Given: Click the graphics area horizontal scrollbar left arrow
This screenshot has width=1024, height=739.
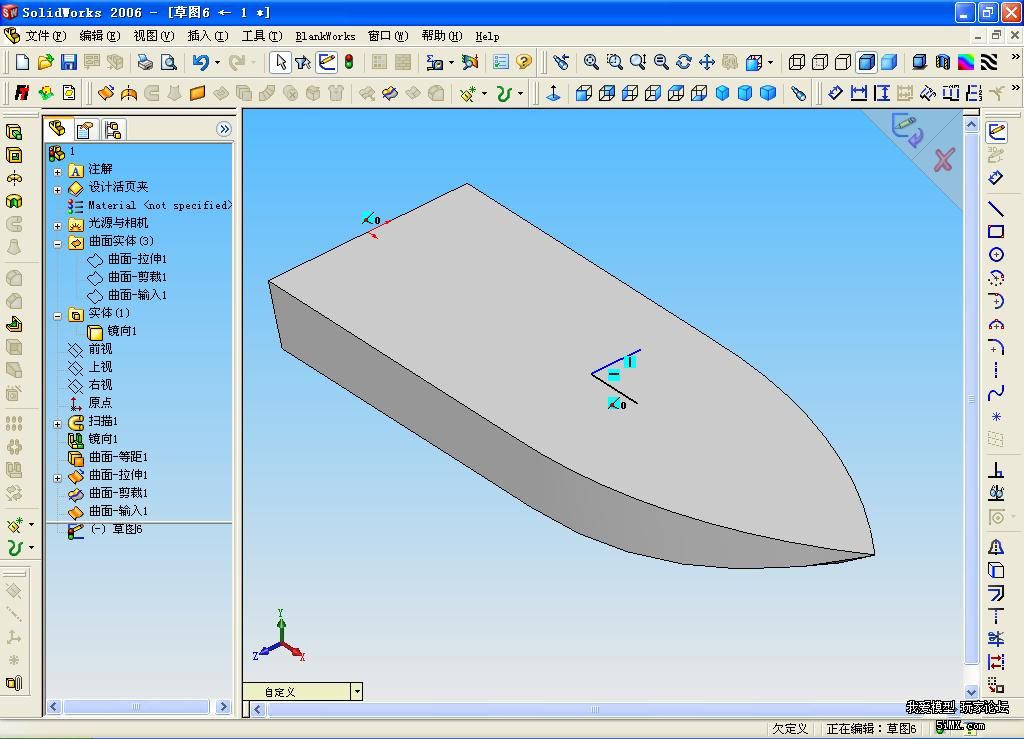Looking at the screenshot, I should point(258,709).
